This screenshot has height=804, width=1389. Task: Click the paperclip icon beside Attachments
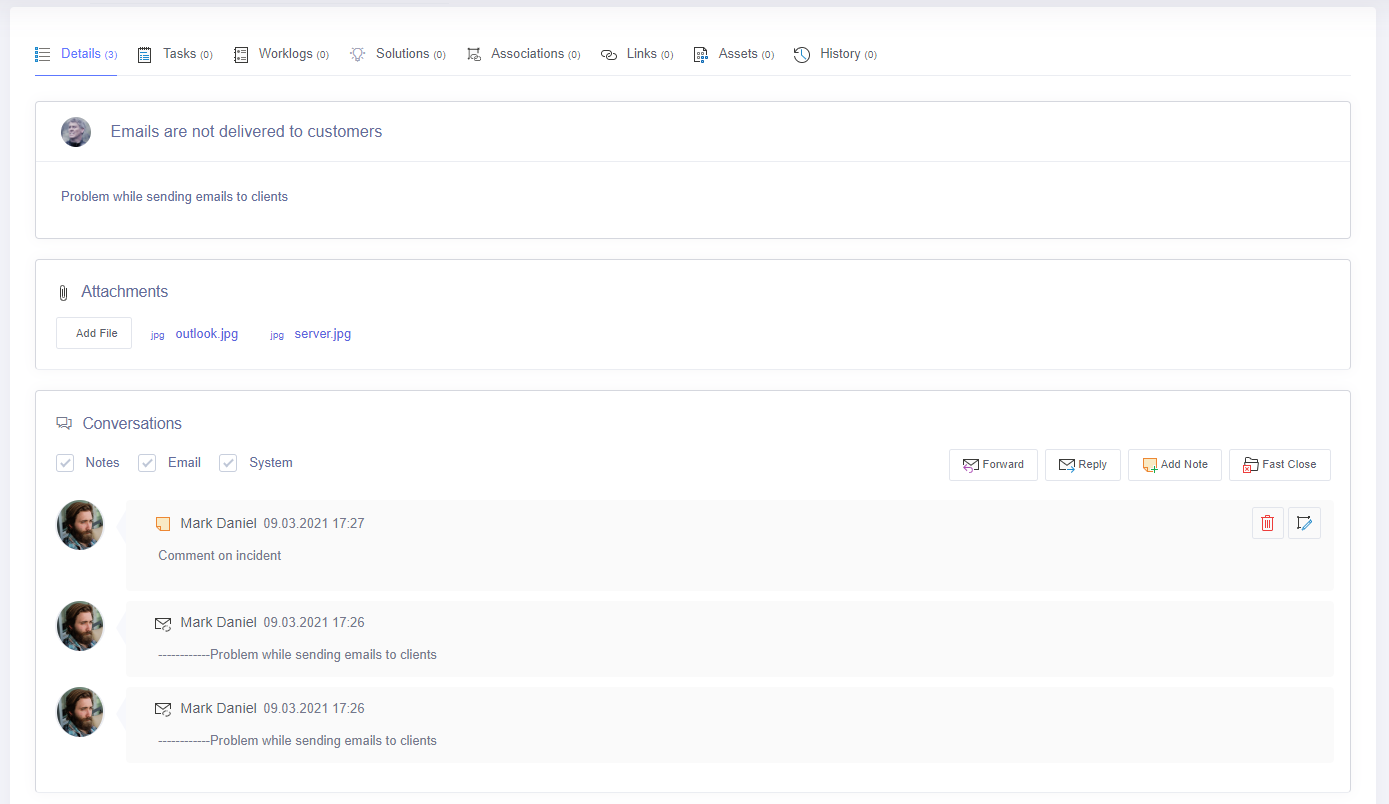(63, 292)
